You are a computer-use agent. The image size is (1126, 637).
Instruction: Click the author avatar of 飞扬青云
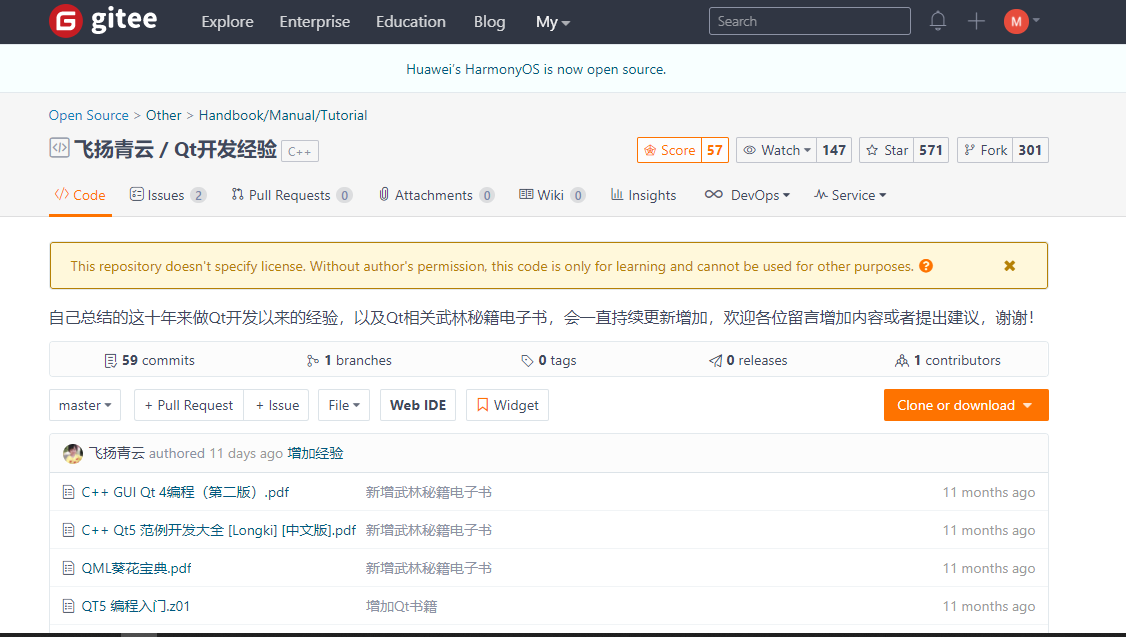pyautogui.click(x=73, y=453)
